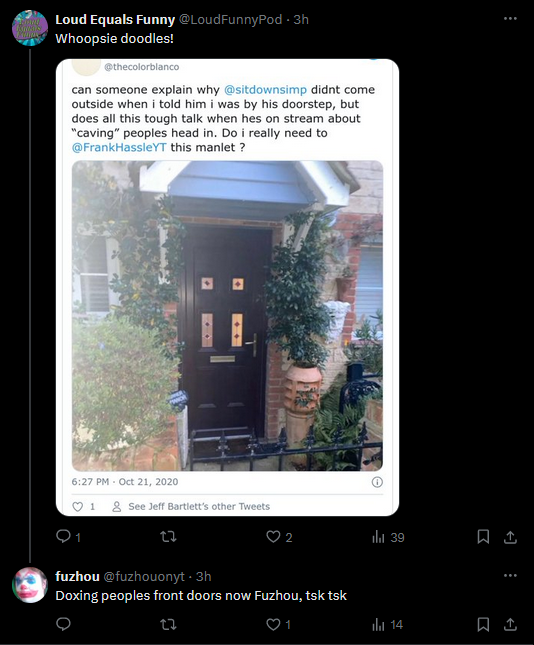Share fuzhou's reply
This screenshot has height=645, width=534.
coord(510,624)
